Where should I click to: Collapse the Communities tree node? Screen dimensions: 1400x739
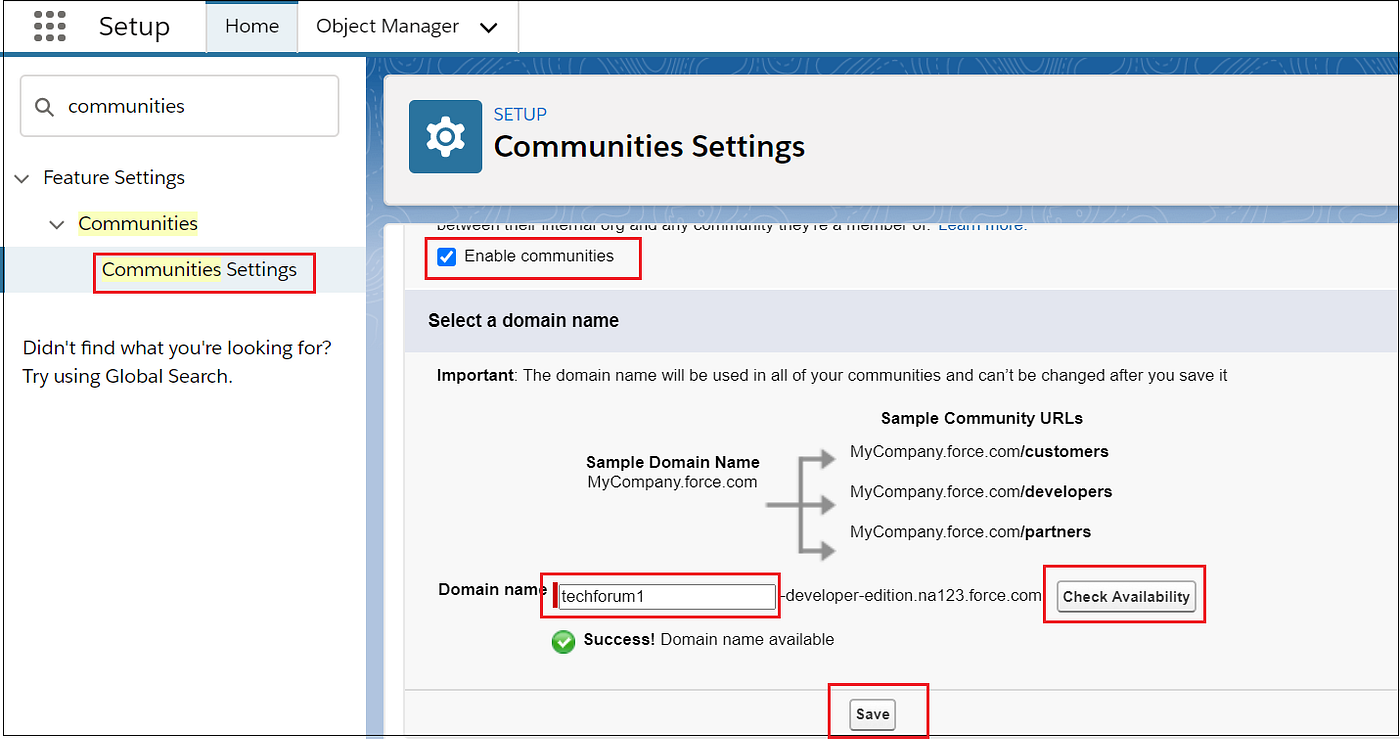click(x=56, y=223)
